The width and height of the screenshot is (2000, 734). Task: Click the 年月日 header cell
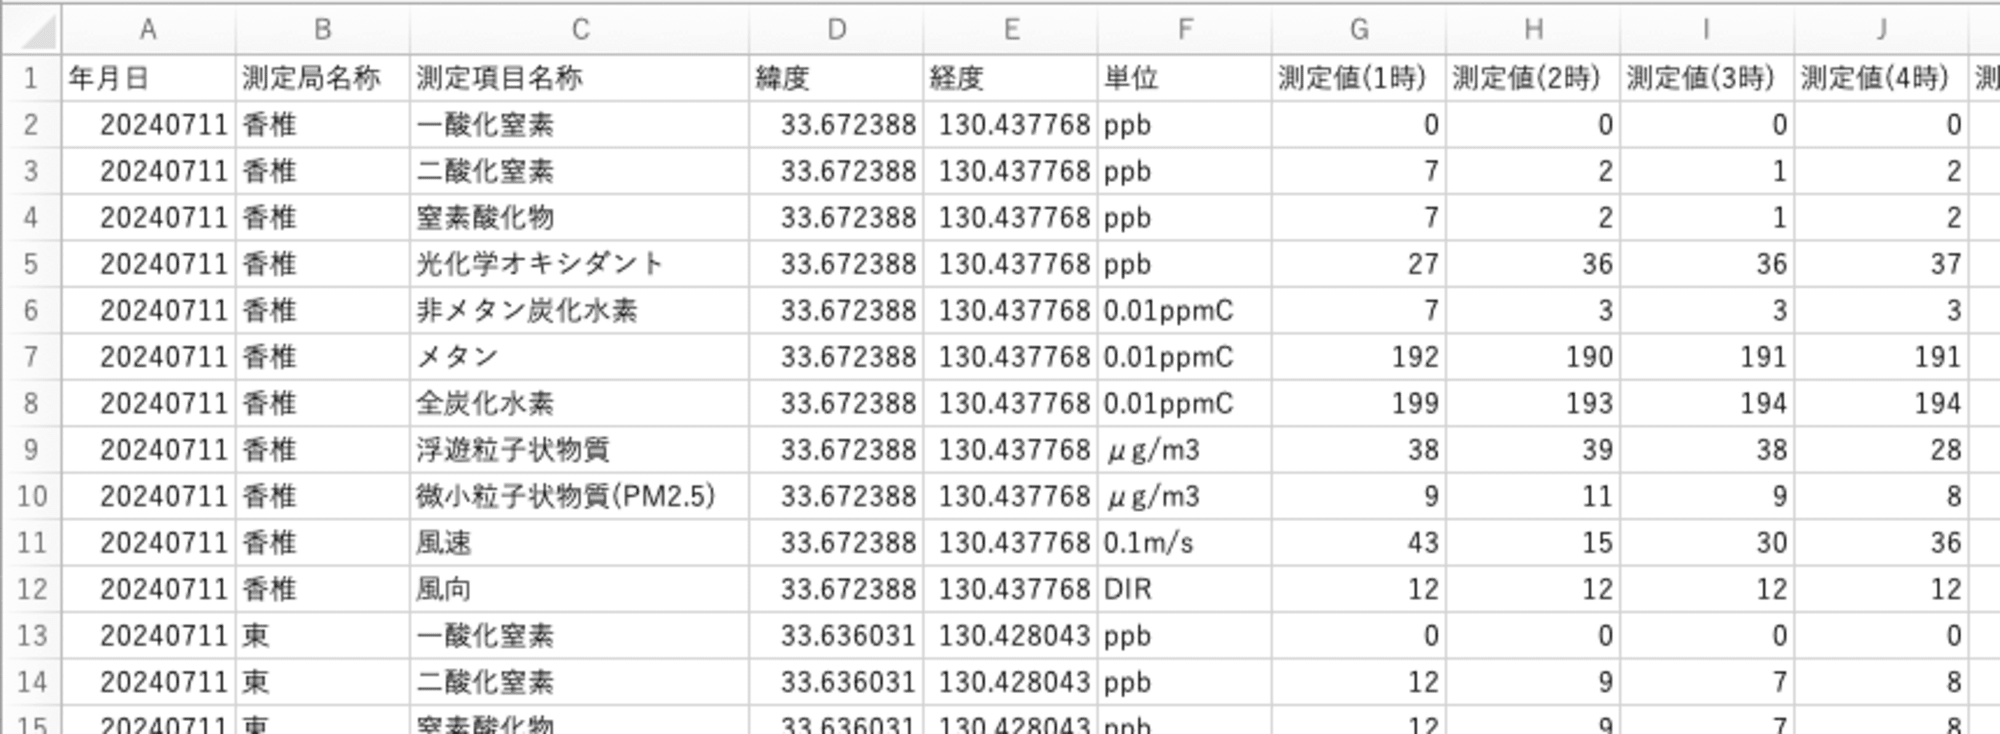148,78
